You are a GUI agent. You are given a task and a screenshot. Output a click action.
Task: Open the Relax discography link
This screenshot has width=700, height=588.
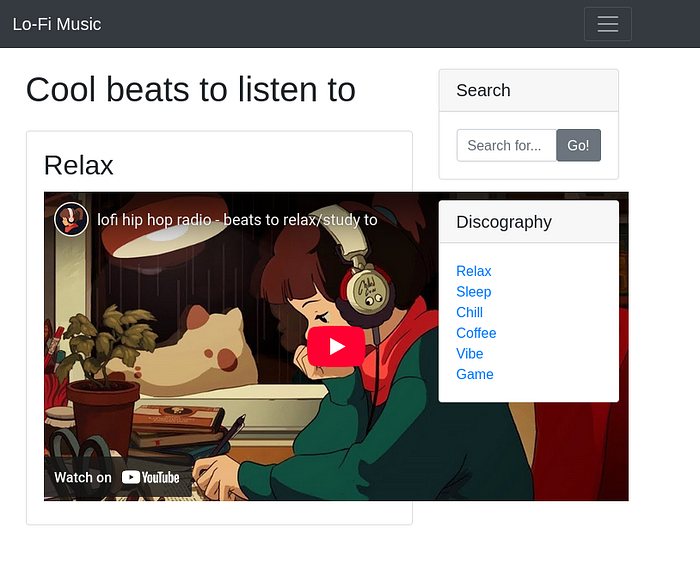click(473, 271)
